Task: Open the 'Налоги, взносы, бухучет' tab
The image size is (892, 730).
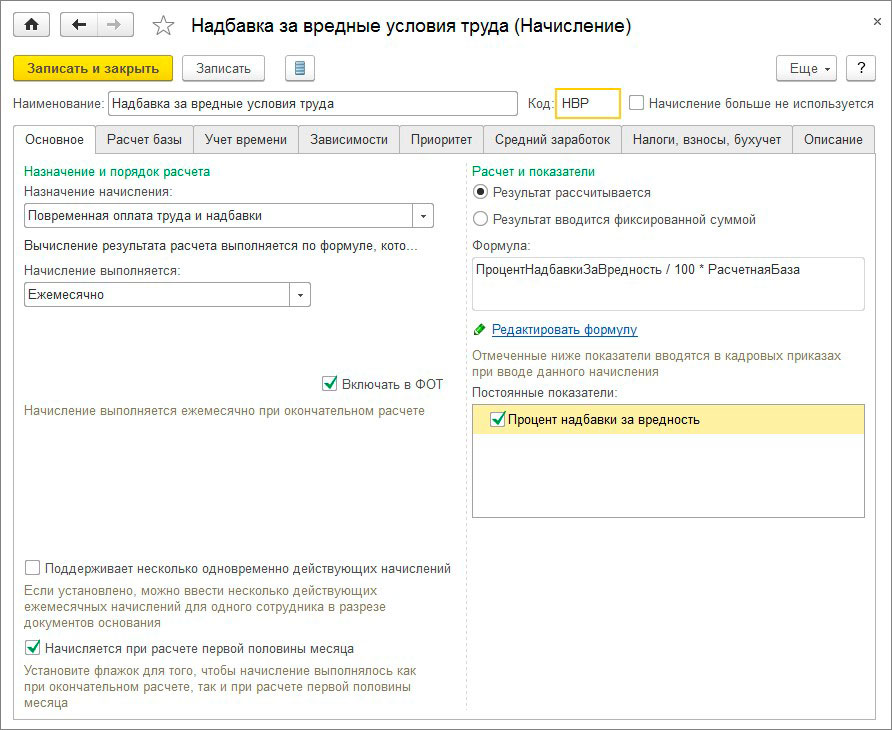Action: pyautogui.click(x=707, y=140)
